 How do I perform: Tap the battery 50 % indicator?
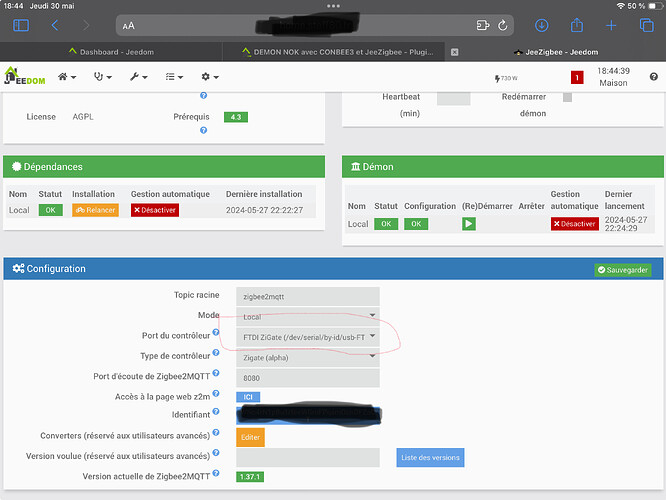point(644,6)
